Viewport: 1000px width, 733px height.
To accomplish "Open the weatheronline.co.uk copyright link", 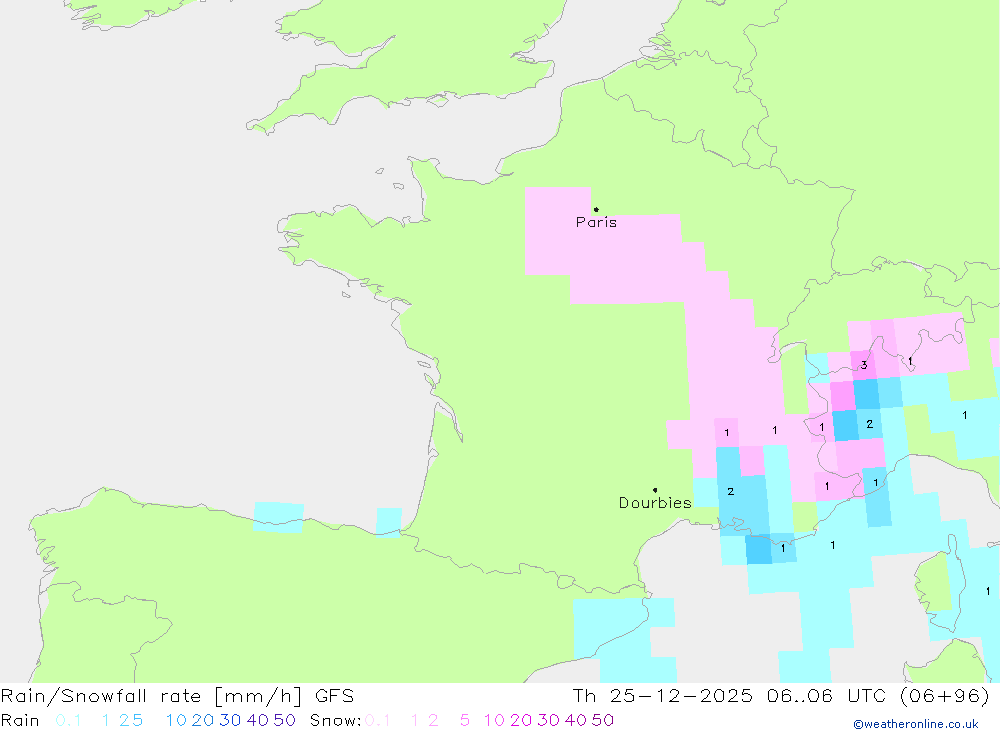I will pyautogui.click(x=916, y=724).
